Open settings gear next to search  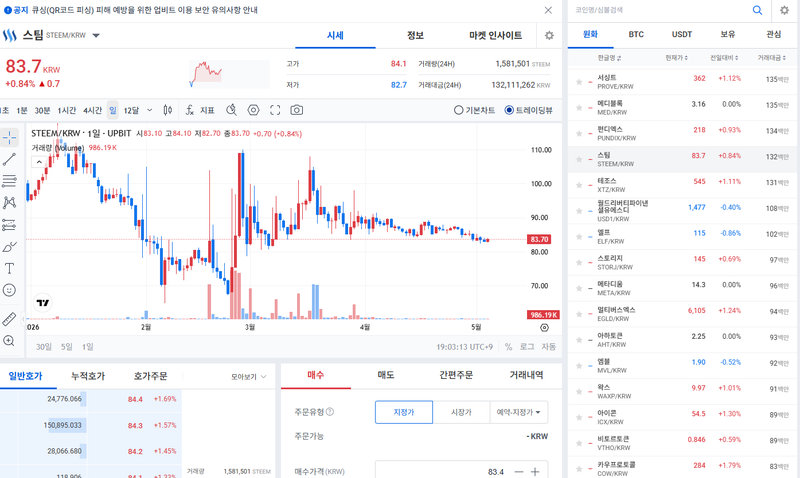click(784, 10)
